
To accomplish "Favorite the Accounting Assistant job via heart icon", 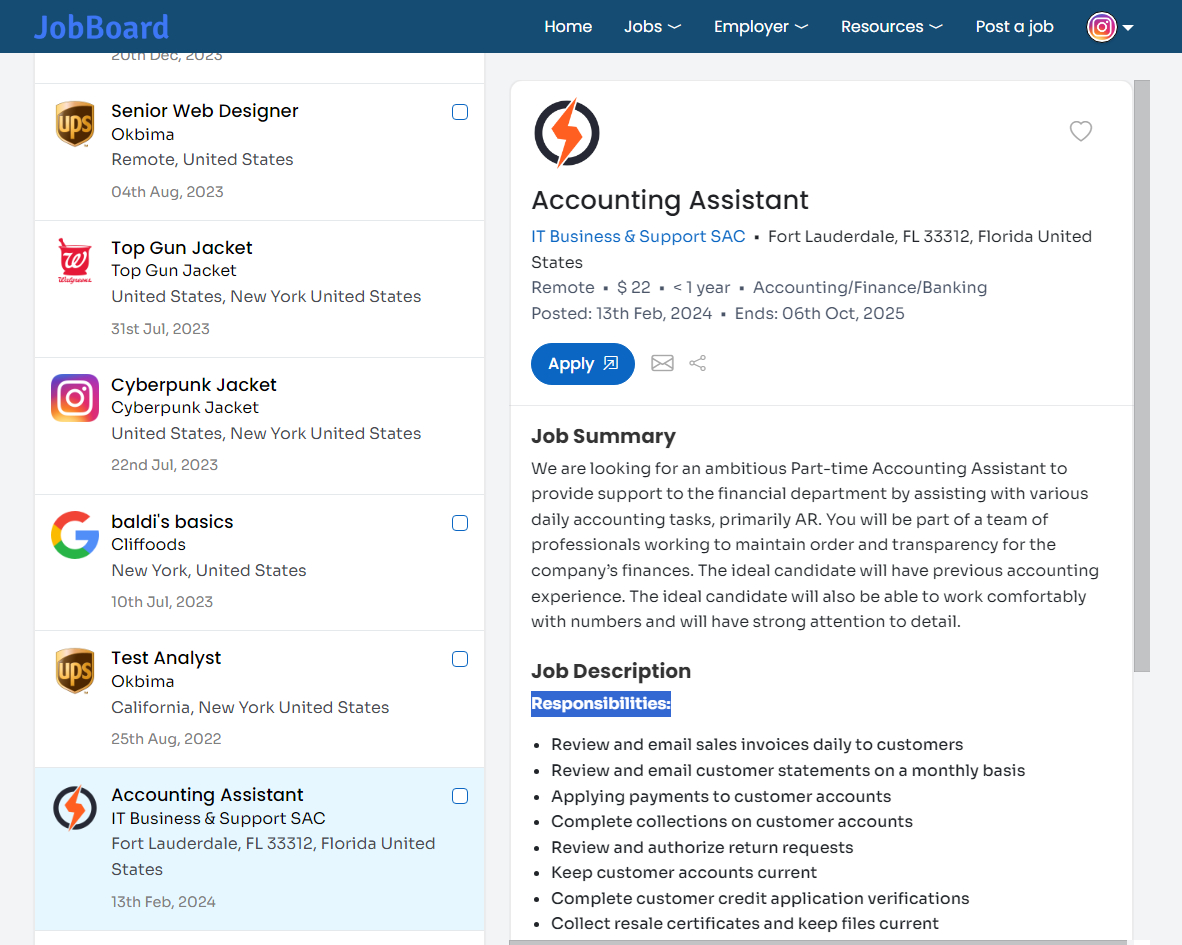I will pos(1081,131).
